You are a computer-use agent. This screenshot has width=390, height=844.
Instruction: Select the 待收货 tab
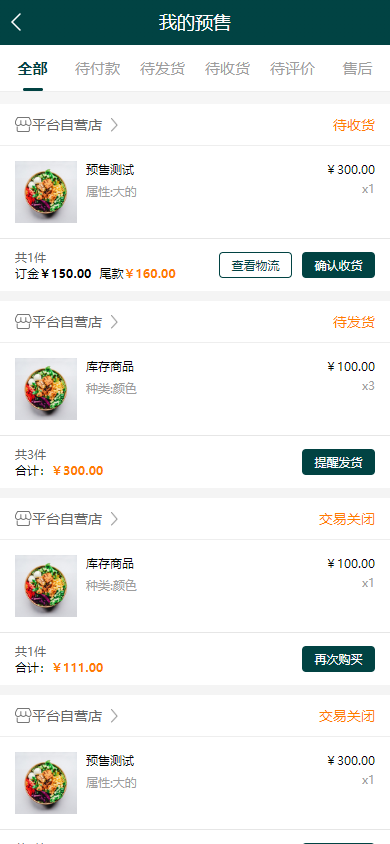(x=228, y=69)
